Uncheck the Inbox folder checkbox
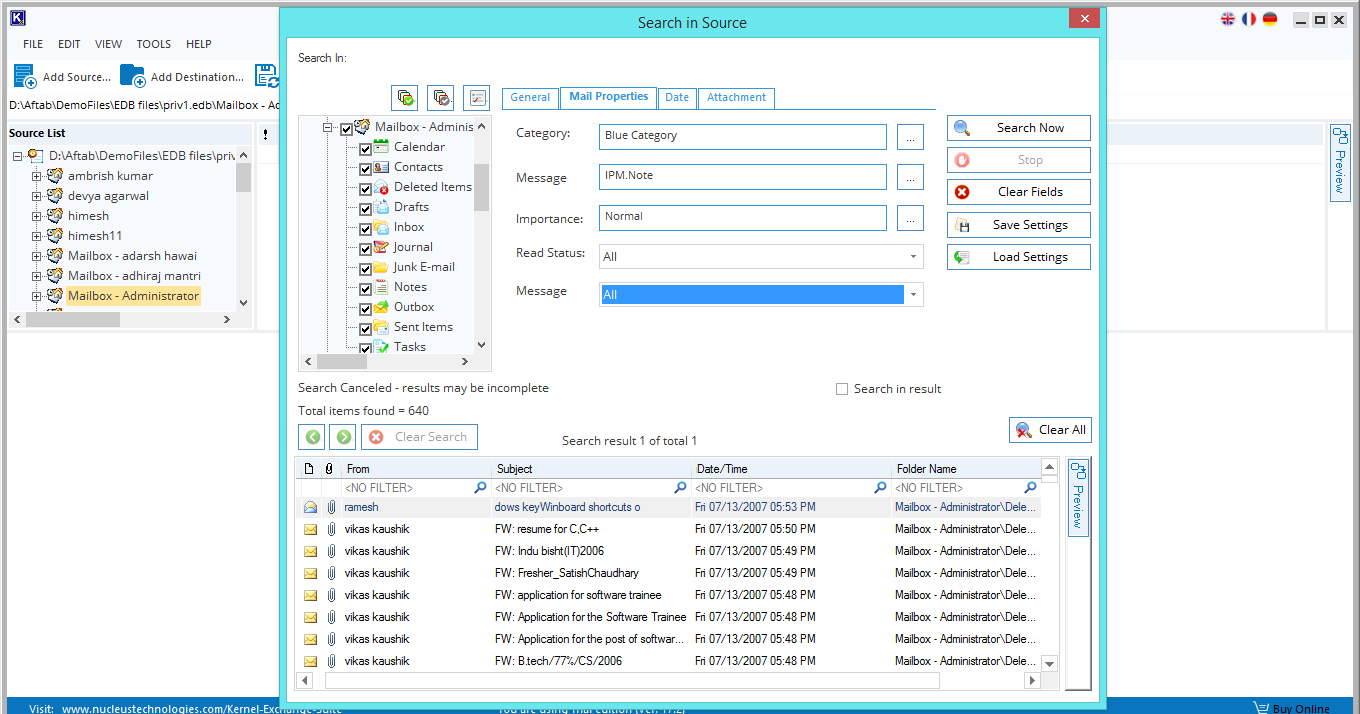 pyautogui.click(x=365, y=228)
